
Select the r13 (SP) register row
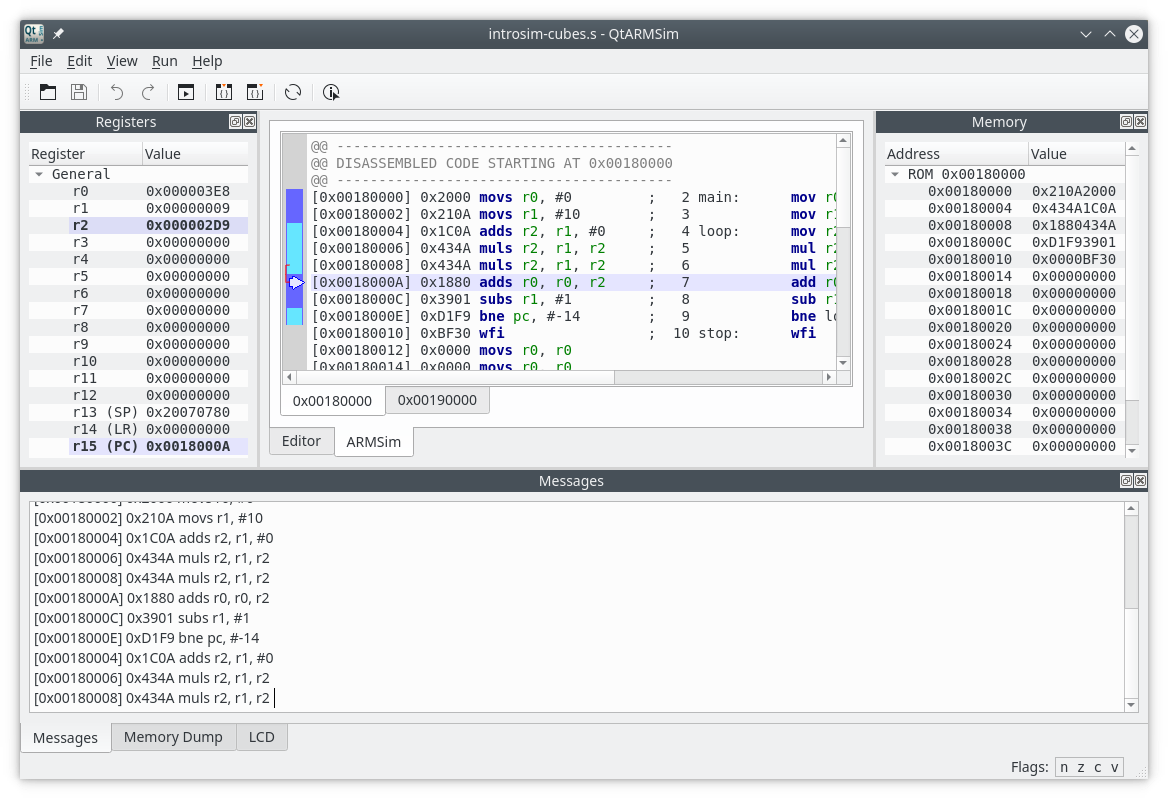click(x=139, y=413)
